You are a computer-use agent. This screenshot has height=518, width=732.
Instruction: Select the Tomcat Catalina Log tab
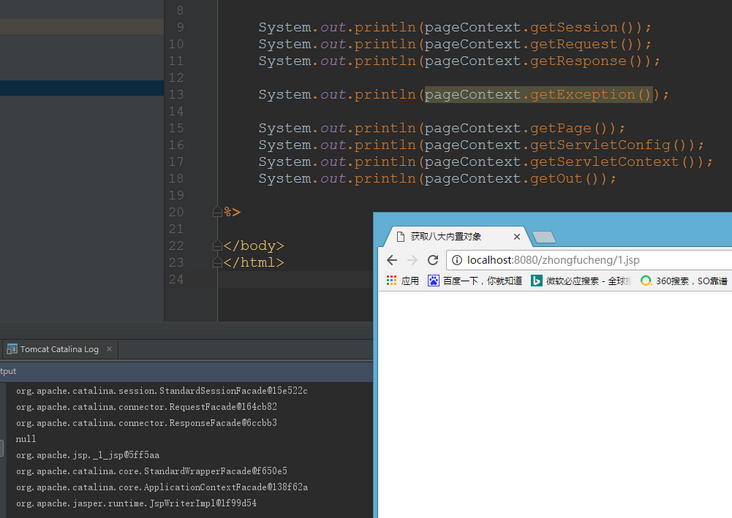tap(58, 349)
